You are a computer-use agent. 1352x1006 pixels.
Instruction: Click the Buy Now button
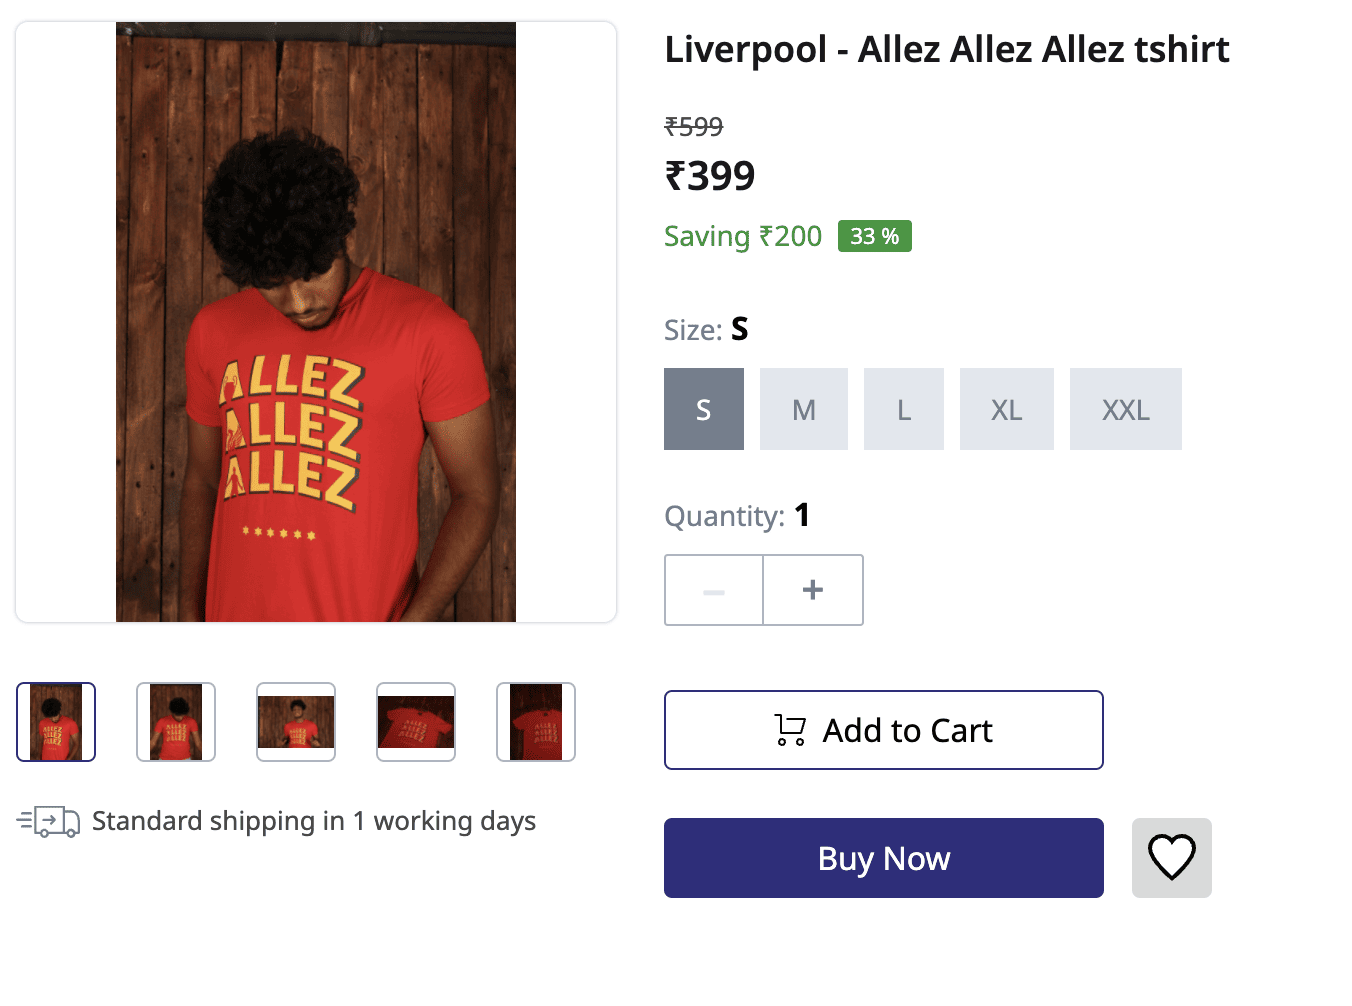click(x=884, y=858)
